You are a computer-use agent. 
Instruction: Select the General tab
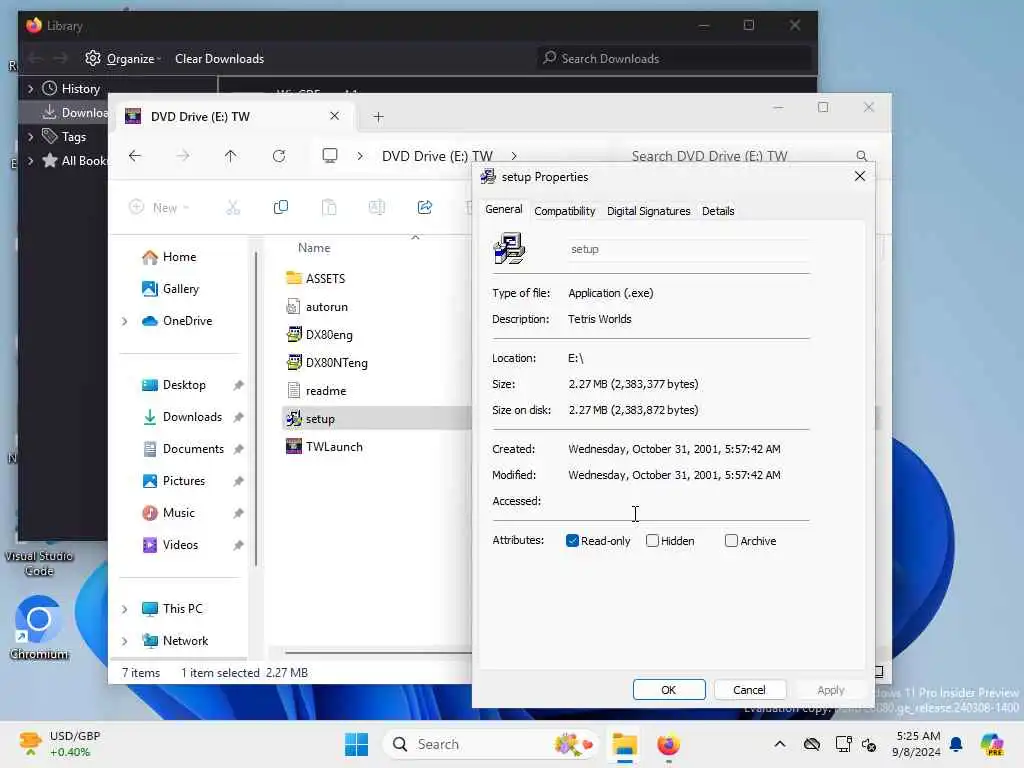pyautogui.click(x=504, y=210)
